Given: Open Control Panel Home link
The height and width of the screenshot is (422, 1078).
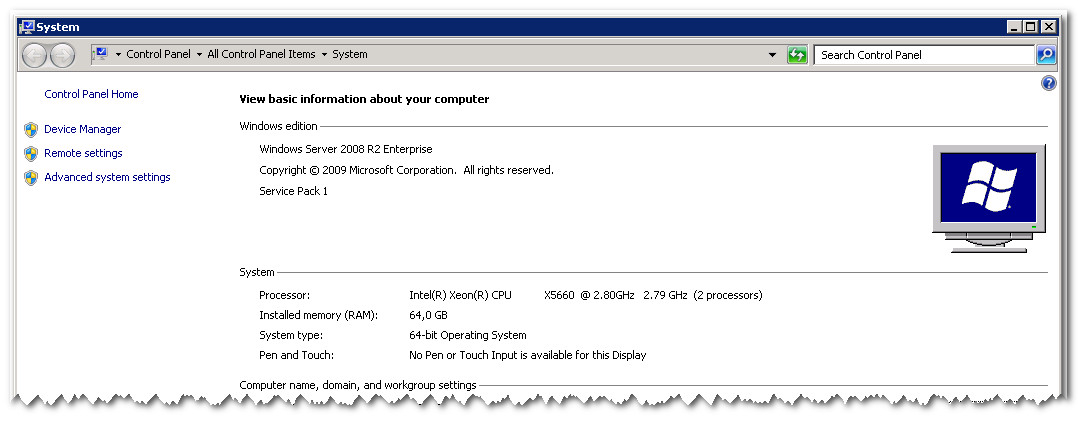Looking at the screenshot, I should click(91, 94).
